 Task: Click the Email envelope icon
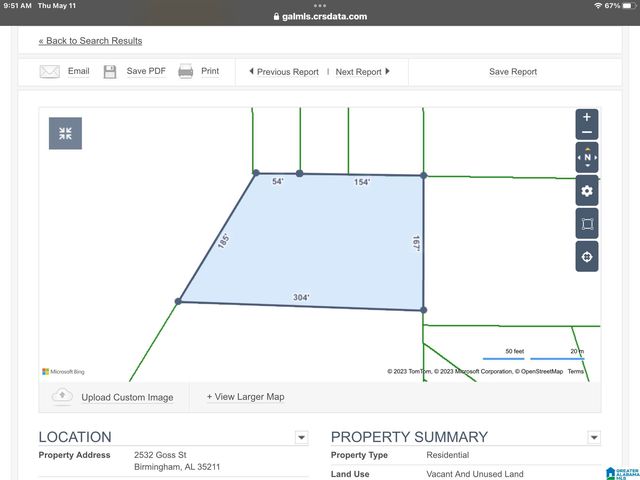(50, 72)
